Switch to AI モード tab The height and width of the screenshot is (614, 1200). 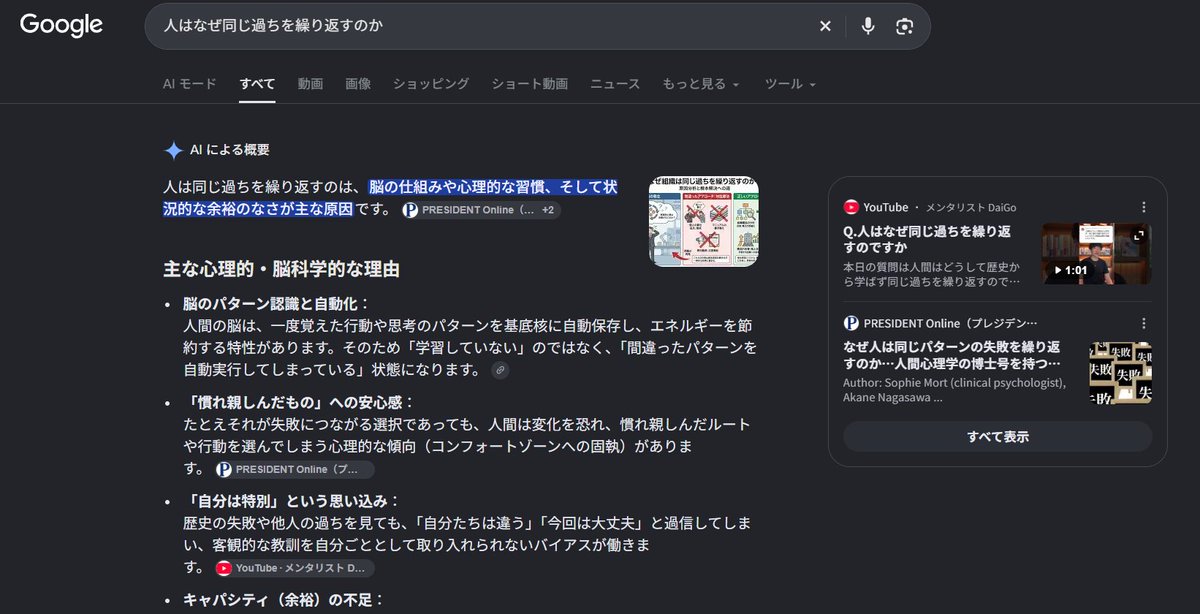click(x=189, y=84)
